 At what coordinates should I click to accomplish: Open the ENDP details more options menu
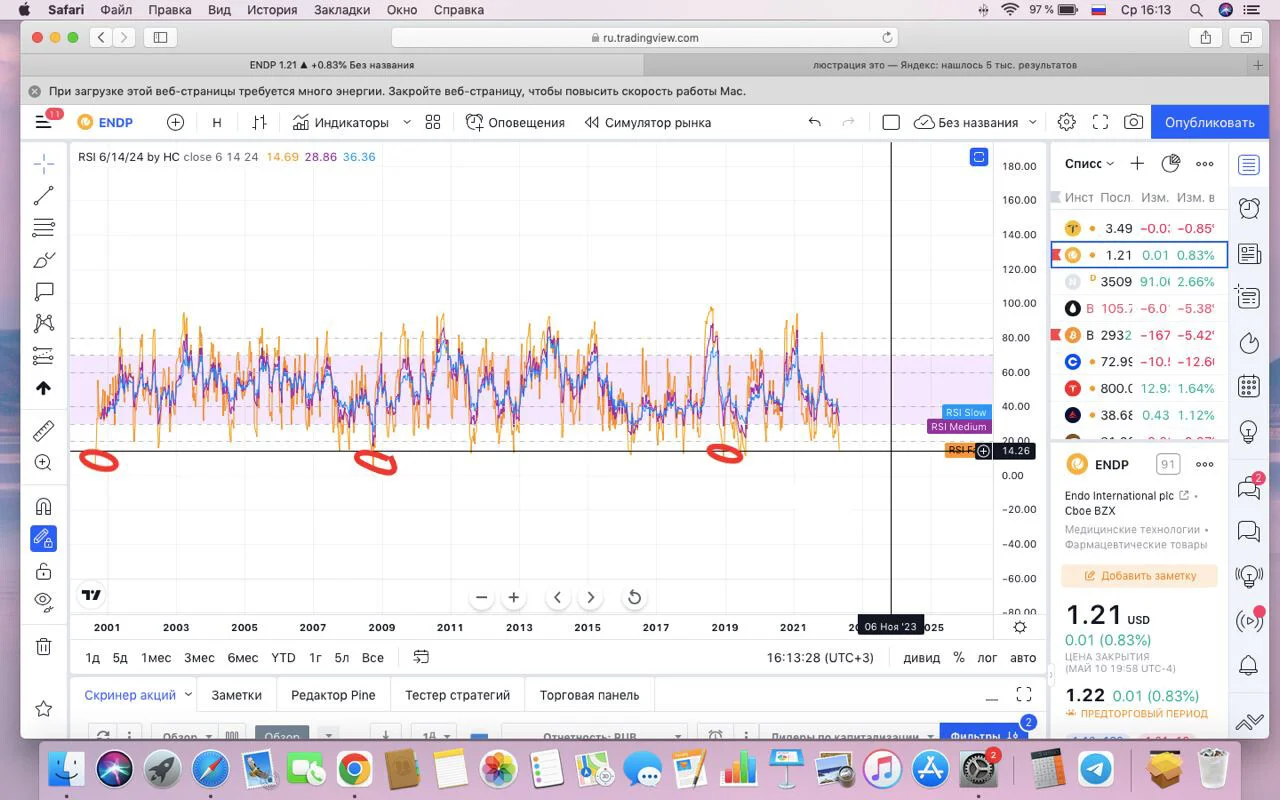[1204, 464]
